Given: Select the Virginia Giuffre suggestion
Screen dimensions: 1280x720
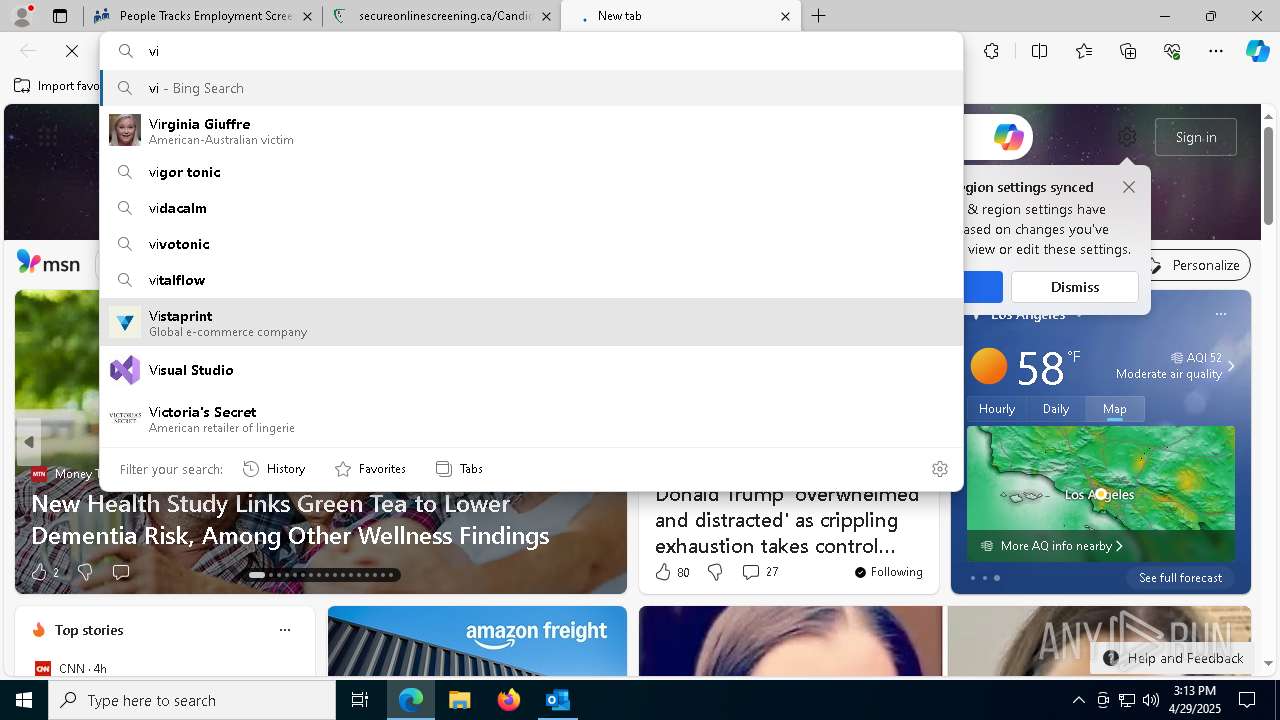Looking at the screenshot, I should (531, 130).
